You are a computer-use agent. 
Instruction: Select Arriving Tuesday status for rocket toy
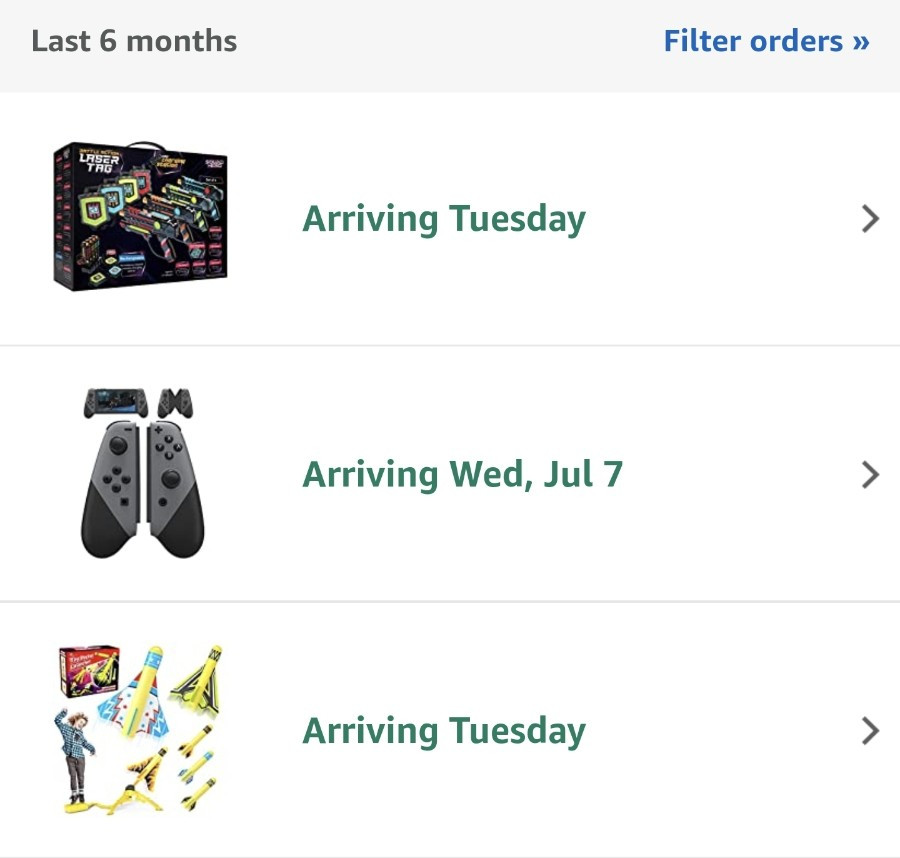[444, 732]
